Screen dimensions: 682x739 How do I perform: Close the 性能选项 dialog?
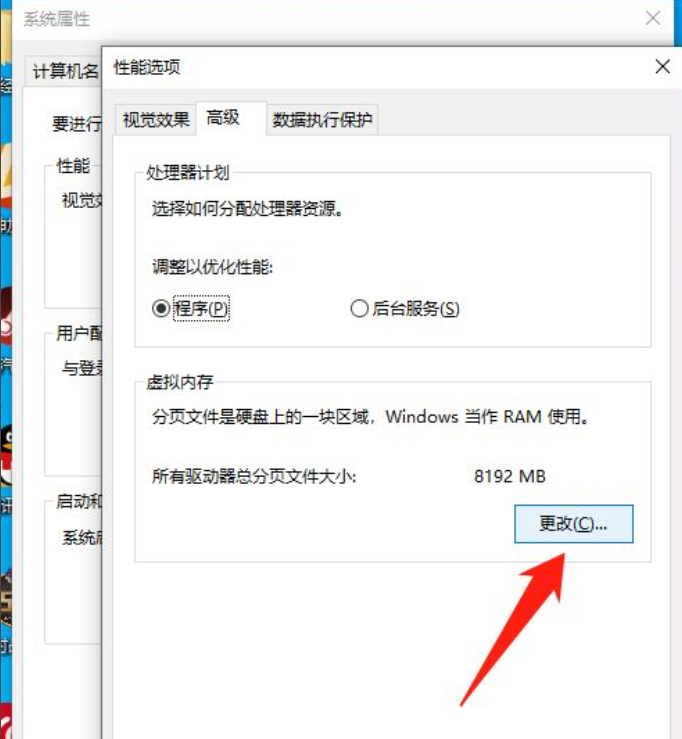point(662,66)
